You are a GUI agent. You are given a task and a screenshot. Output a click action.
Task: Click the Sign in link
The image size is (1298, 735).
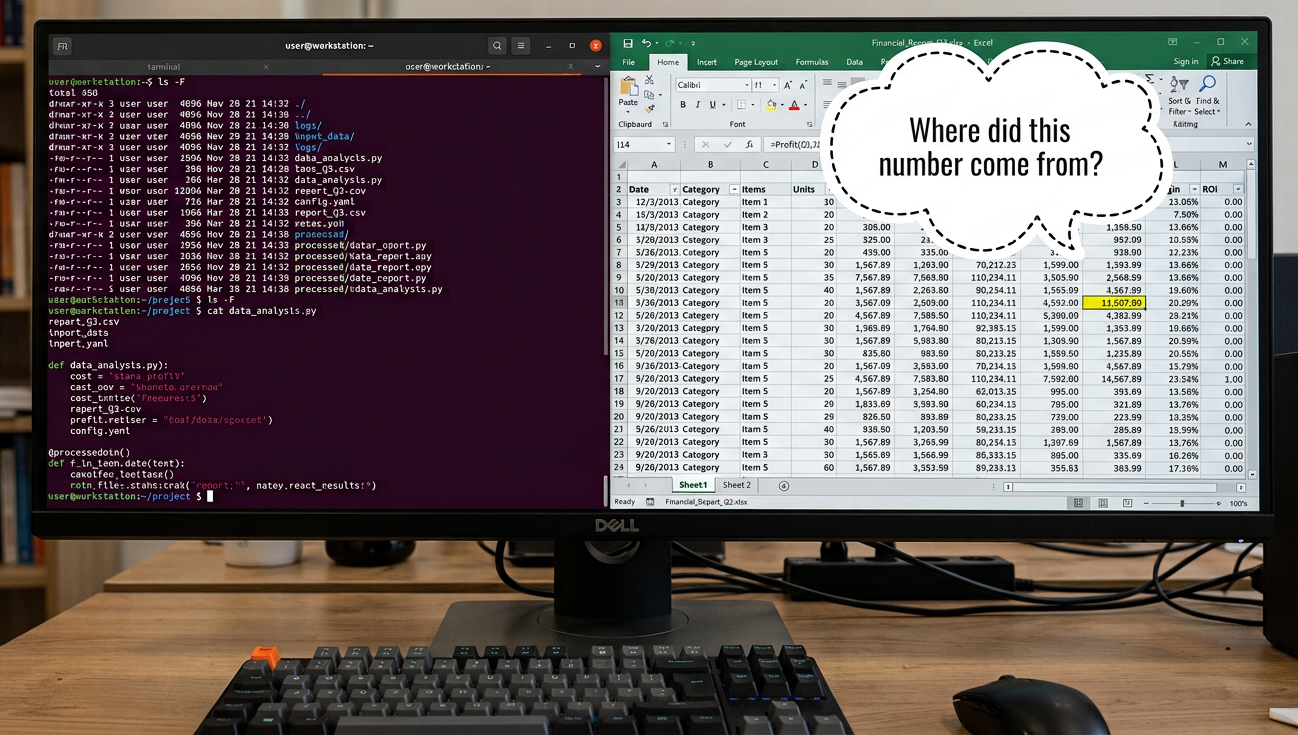1186,61
